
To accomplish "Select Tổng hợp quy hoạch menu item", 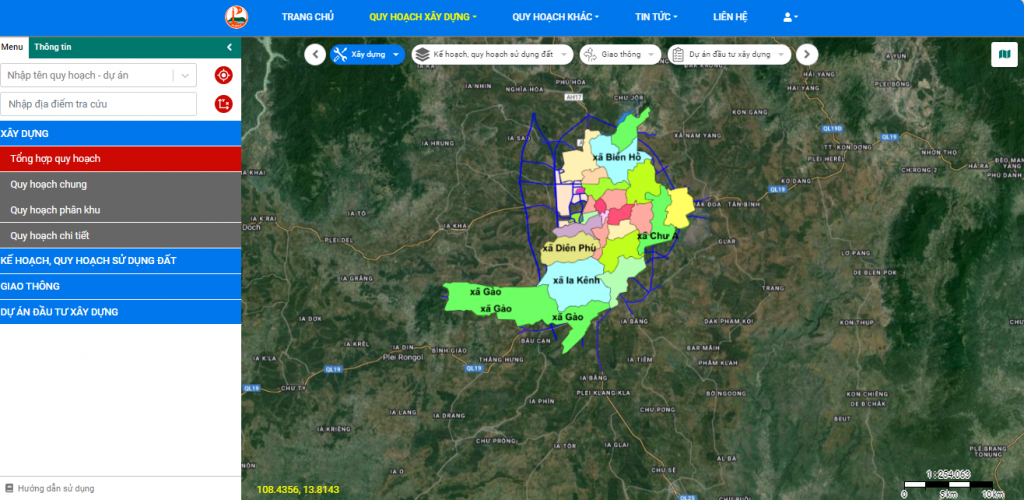I will point(120,159).
